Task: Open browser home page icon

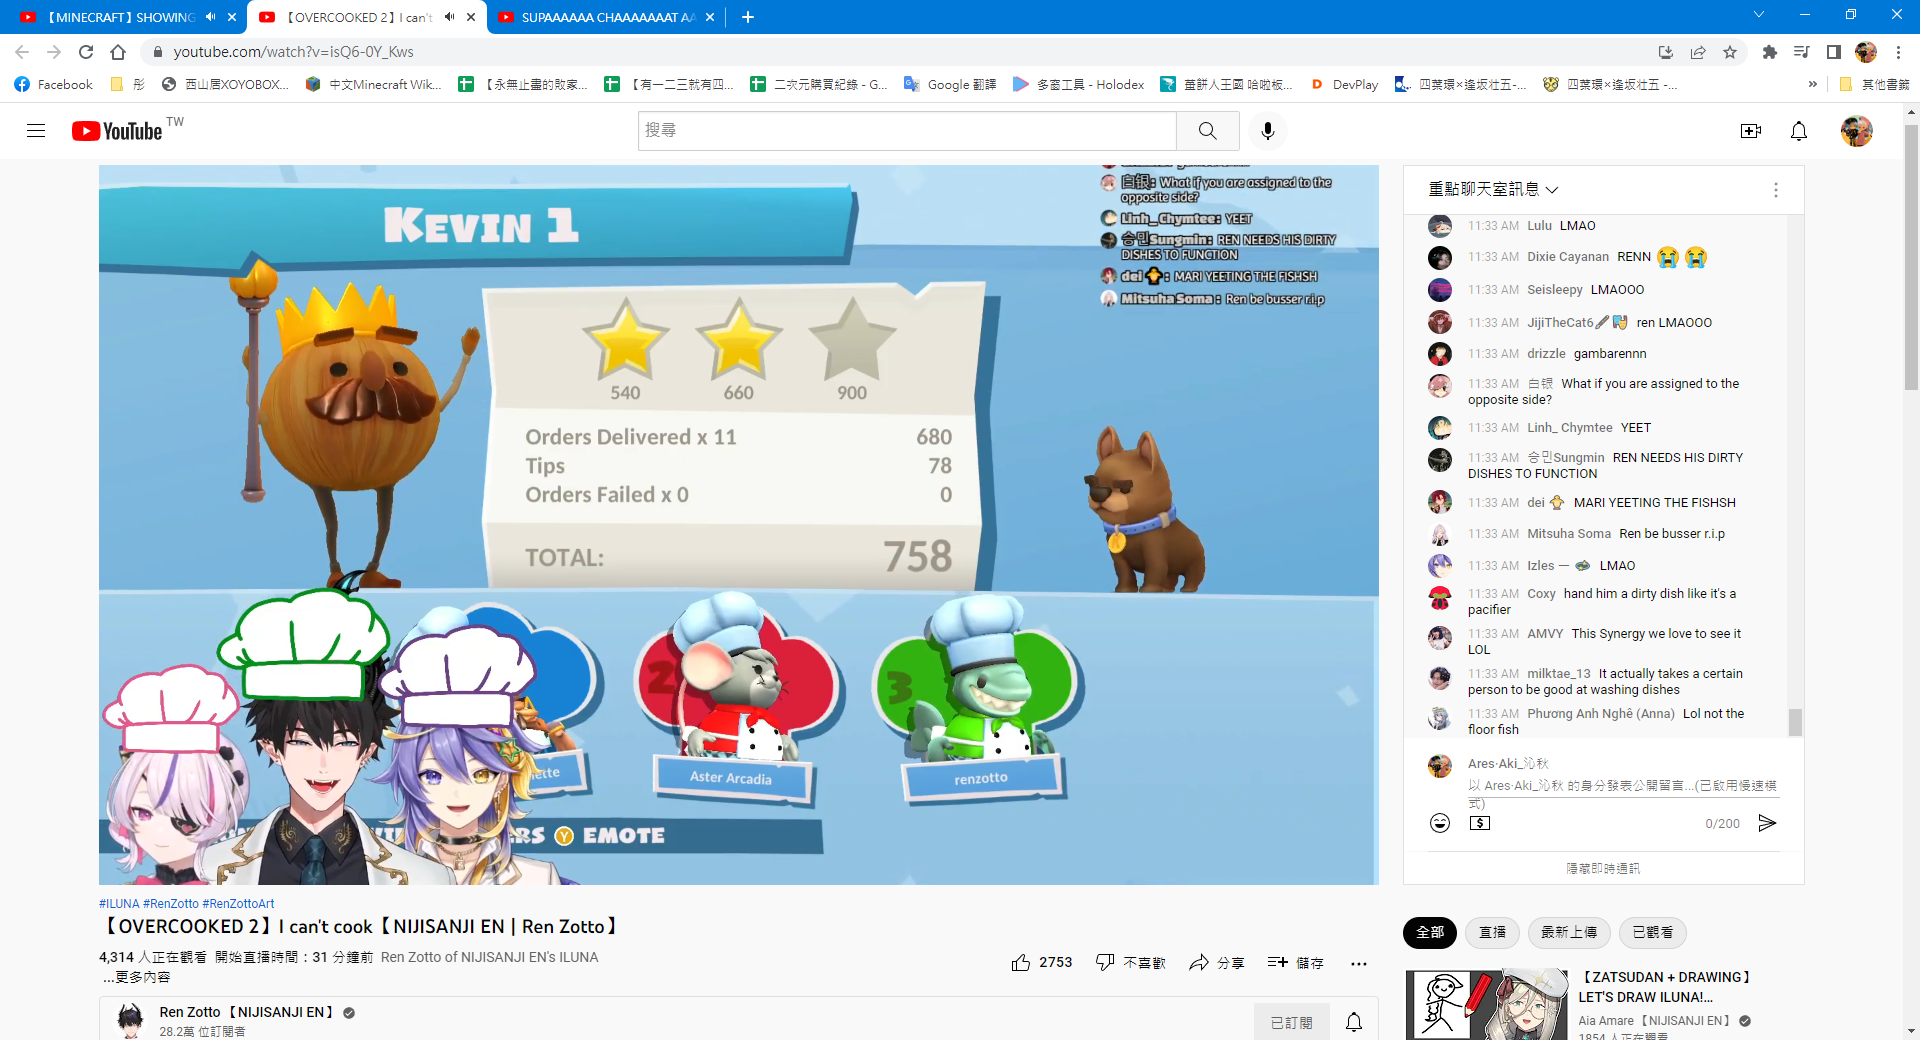Action: coord(118,52)
